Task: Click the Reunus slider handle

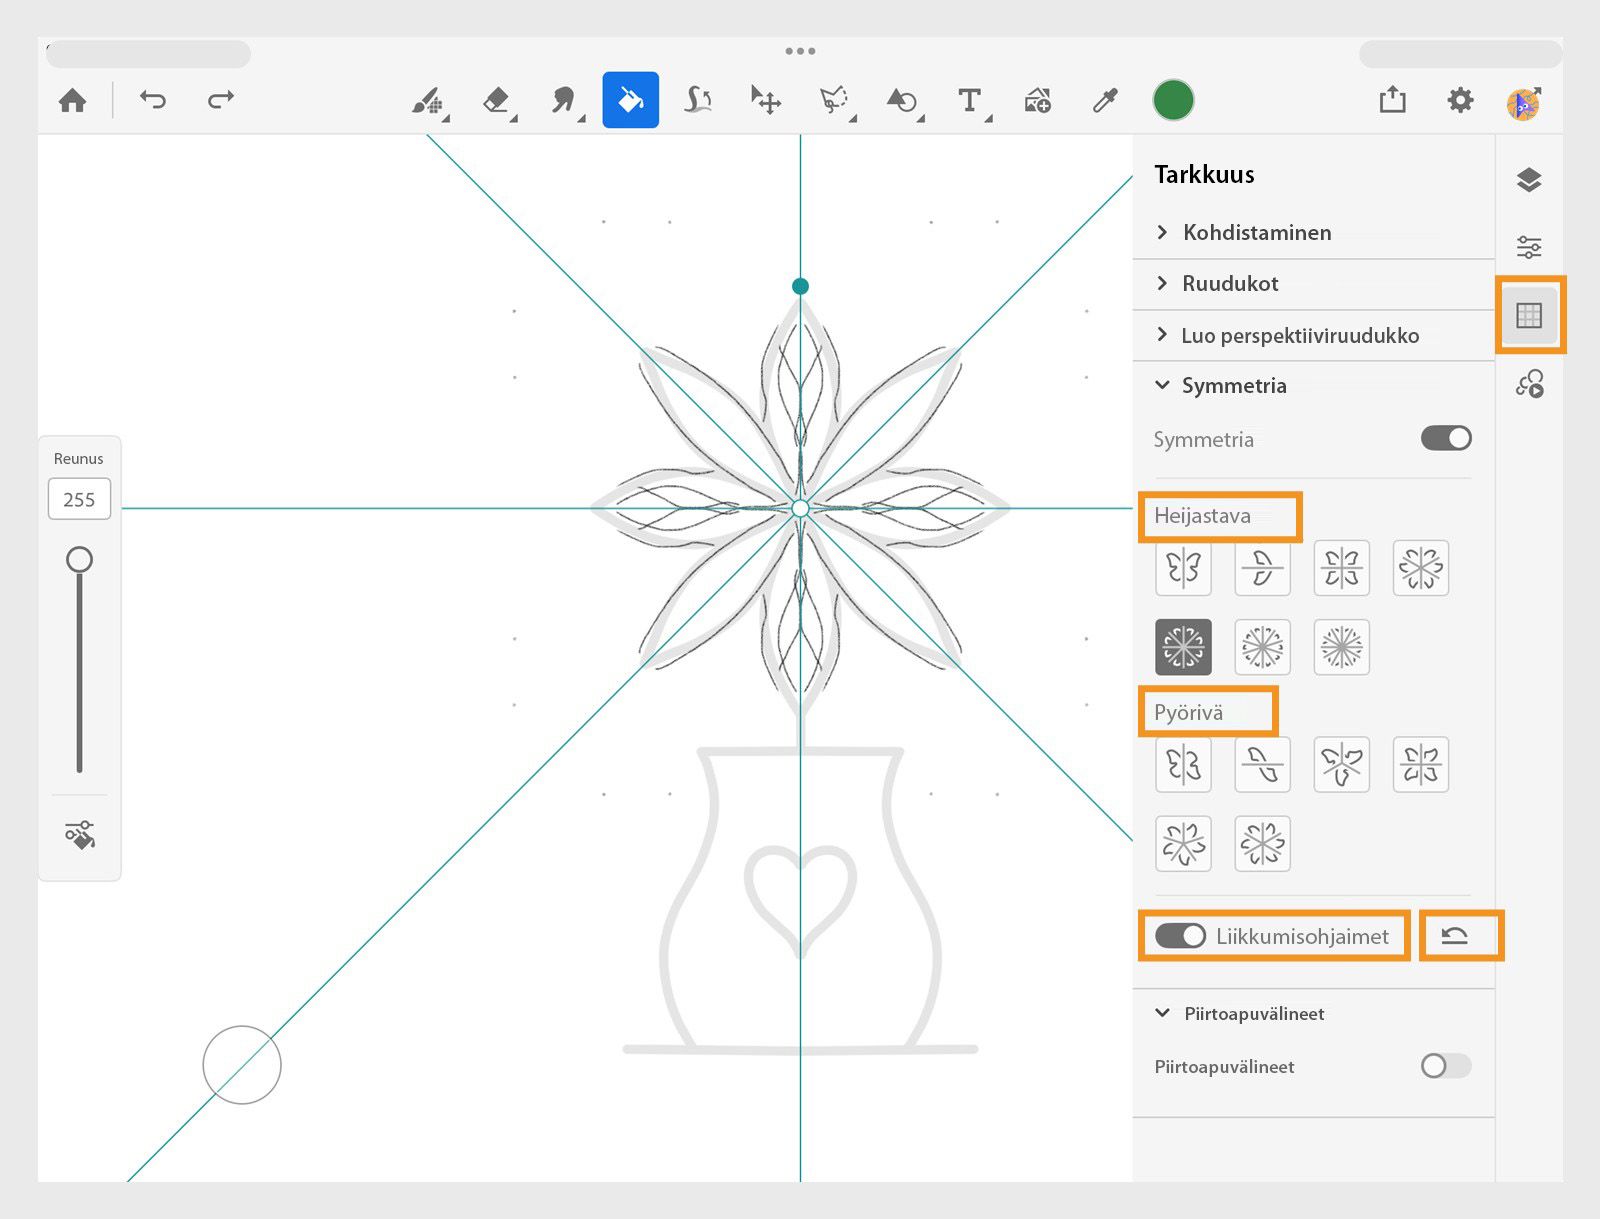Action: [x=79, y=559]
